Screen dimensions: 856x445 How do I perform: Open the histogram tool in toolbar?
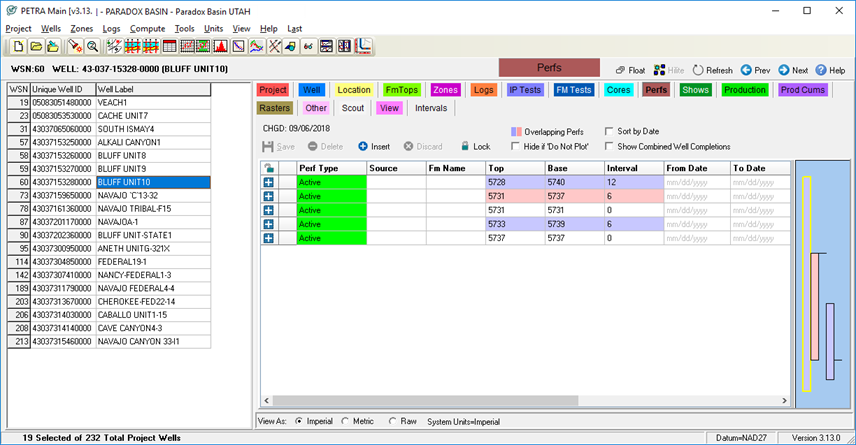click(x=221, y=47)
